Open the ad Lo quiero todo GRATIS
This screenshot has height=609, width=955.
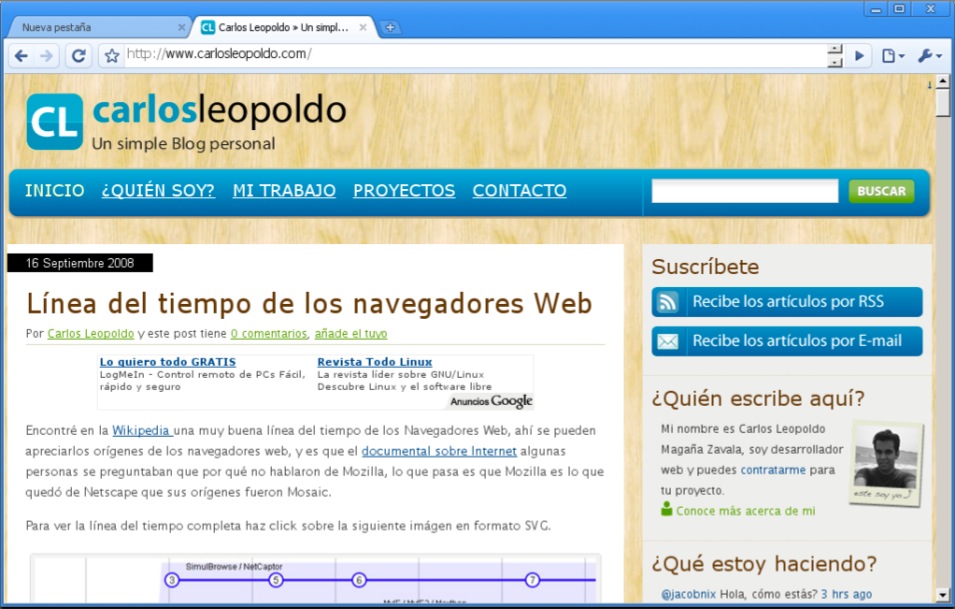(x=167, y=362)
